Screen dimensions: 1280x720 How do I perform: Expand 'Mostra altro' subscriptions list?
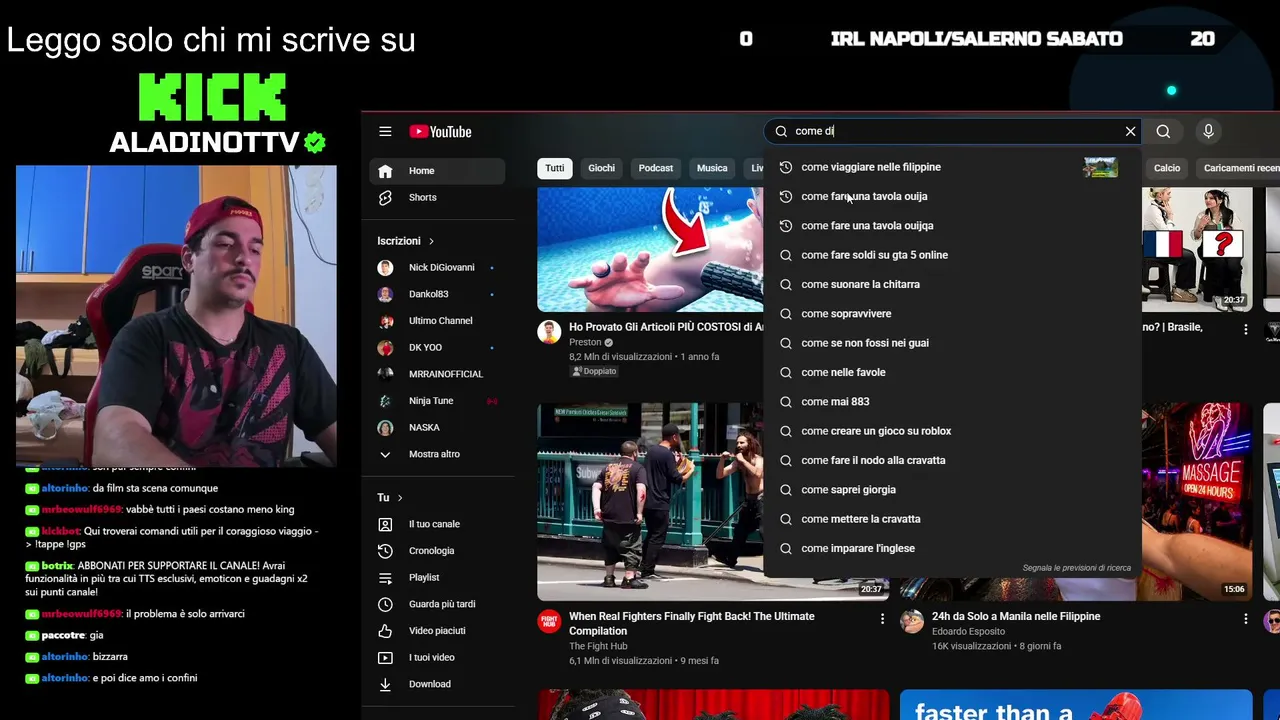click(x=438, y=454)
